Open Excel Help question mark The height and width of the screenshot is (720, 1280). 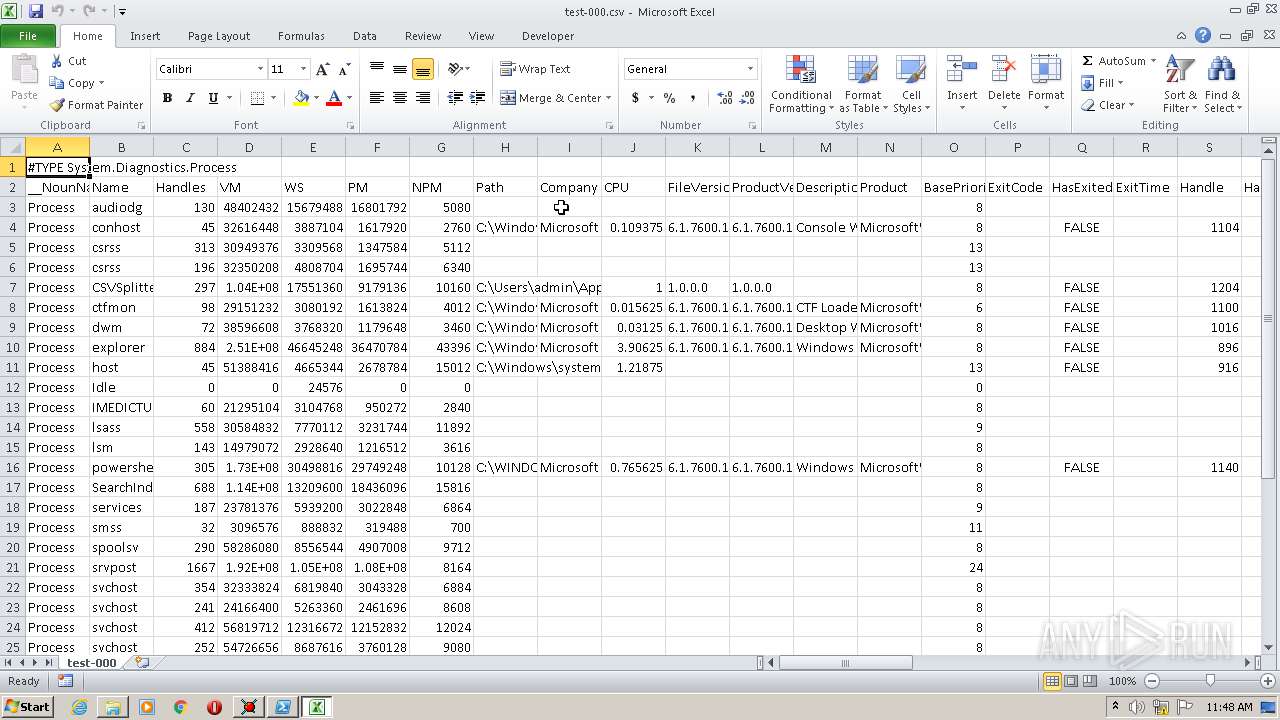pos(1203,36)
